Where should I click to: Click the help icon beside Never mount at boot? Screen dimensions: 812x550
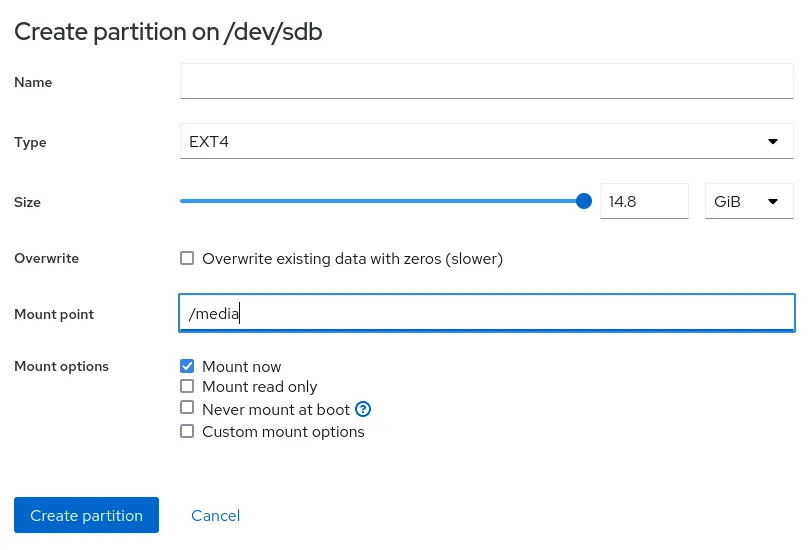(364, 409)
